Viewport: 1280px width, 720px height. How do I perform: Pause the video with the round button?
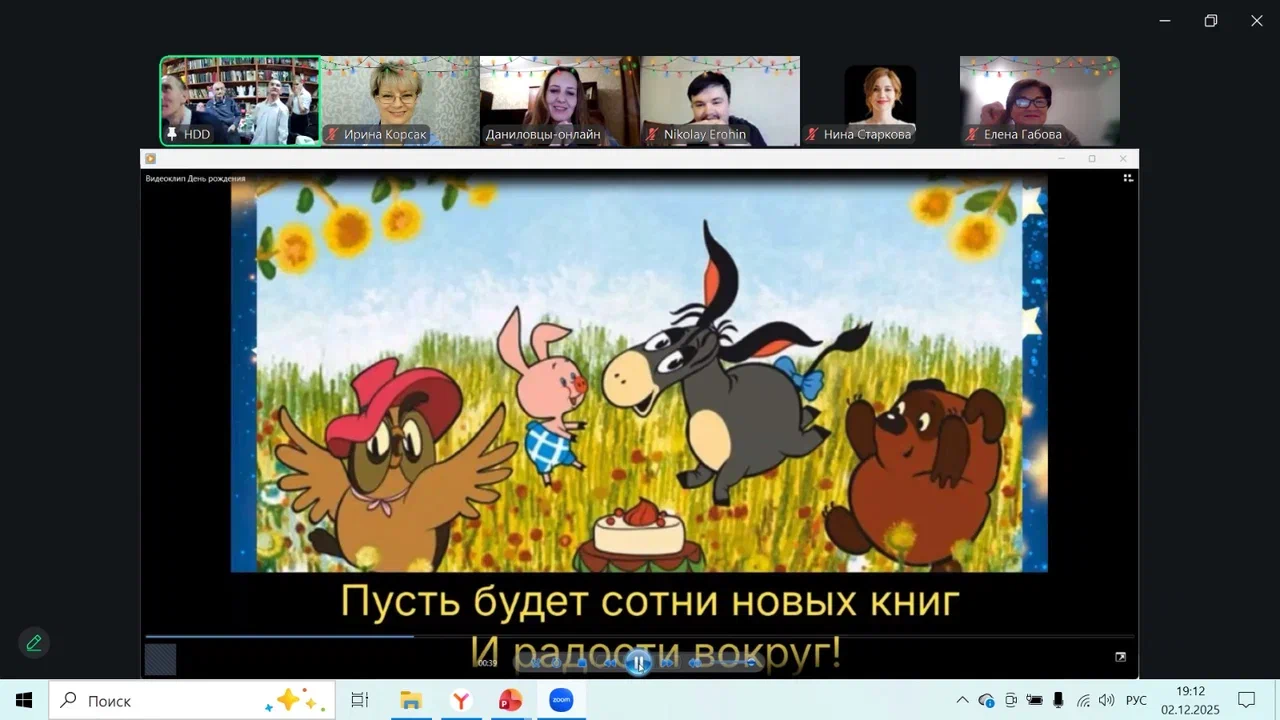pos(638,662)
